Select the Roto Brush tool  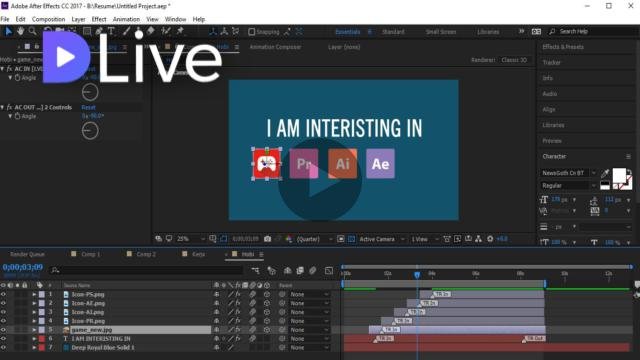click(x=166, y=31)
